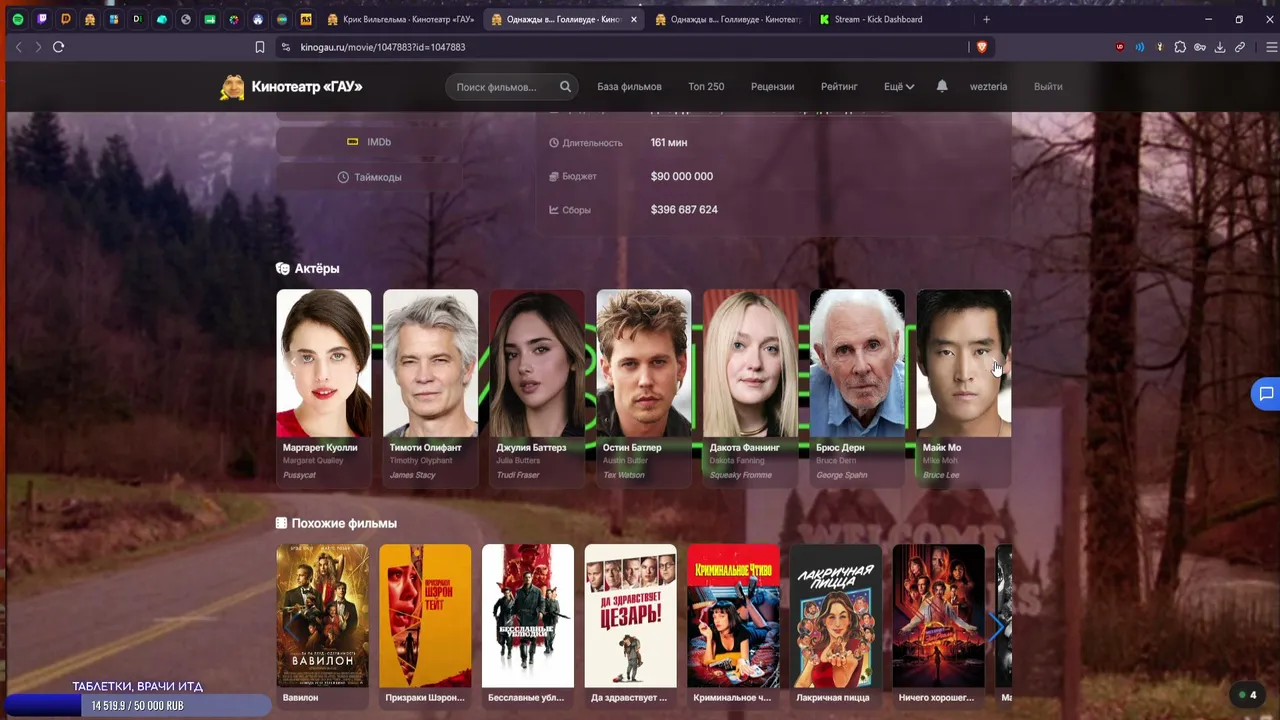Click the 'Похожие фильмы' section heading
Image resolution: width=1280 pixels, height=720 pixels.
tap(336, 523)
